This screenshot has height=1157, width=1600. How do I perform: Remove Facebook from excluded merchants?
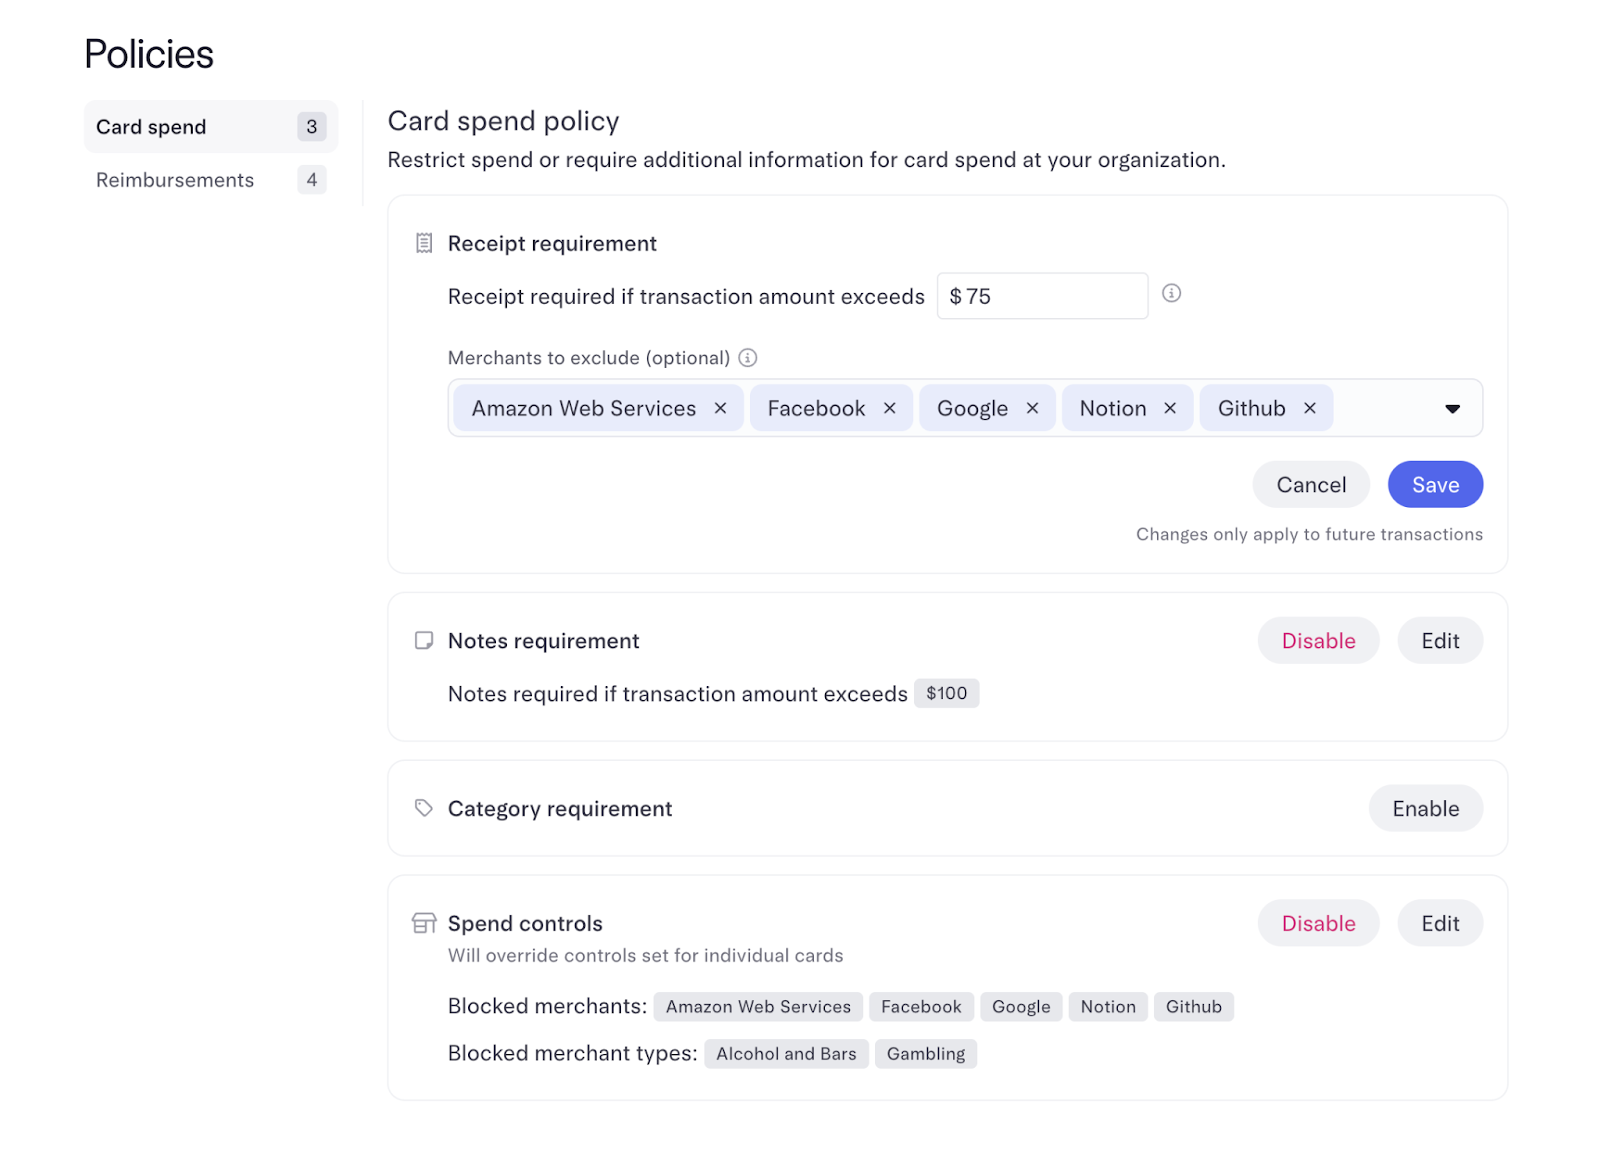pyautogui.click(x=889, y=408)
